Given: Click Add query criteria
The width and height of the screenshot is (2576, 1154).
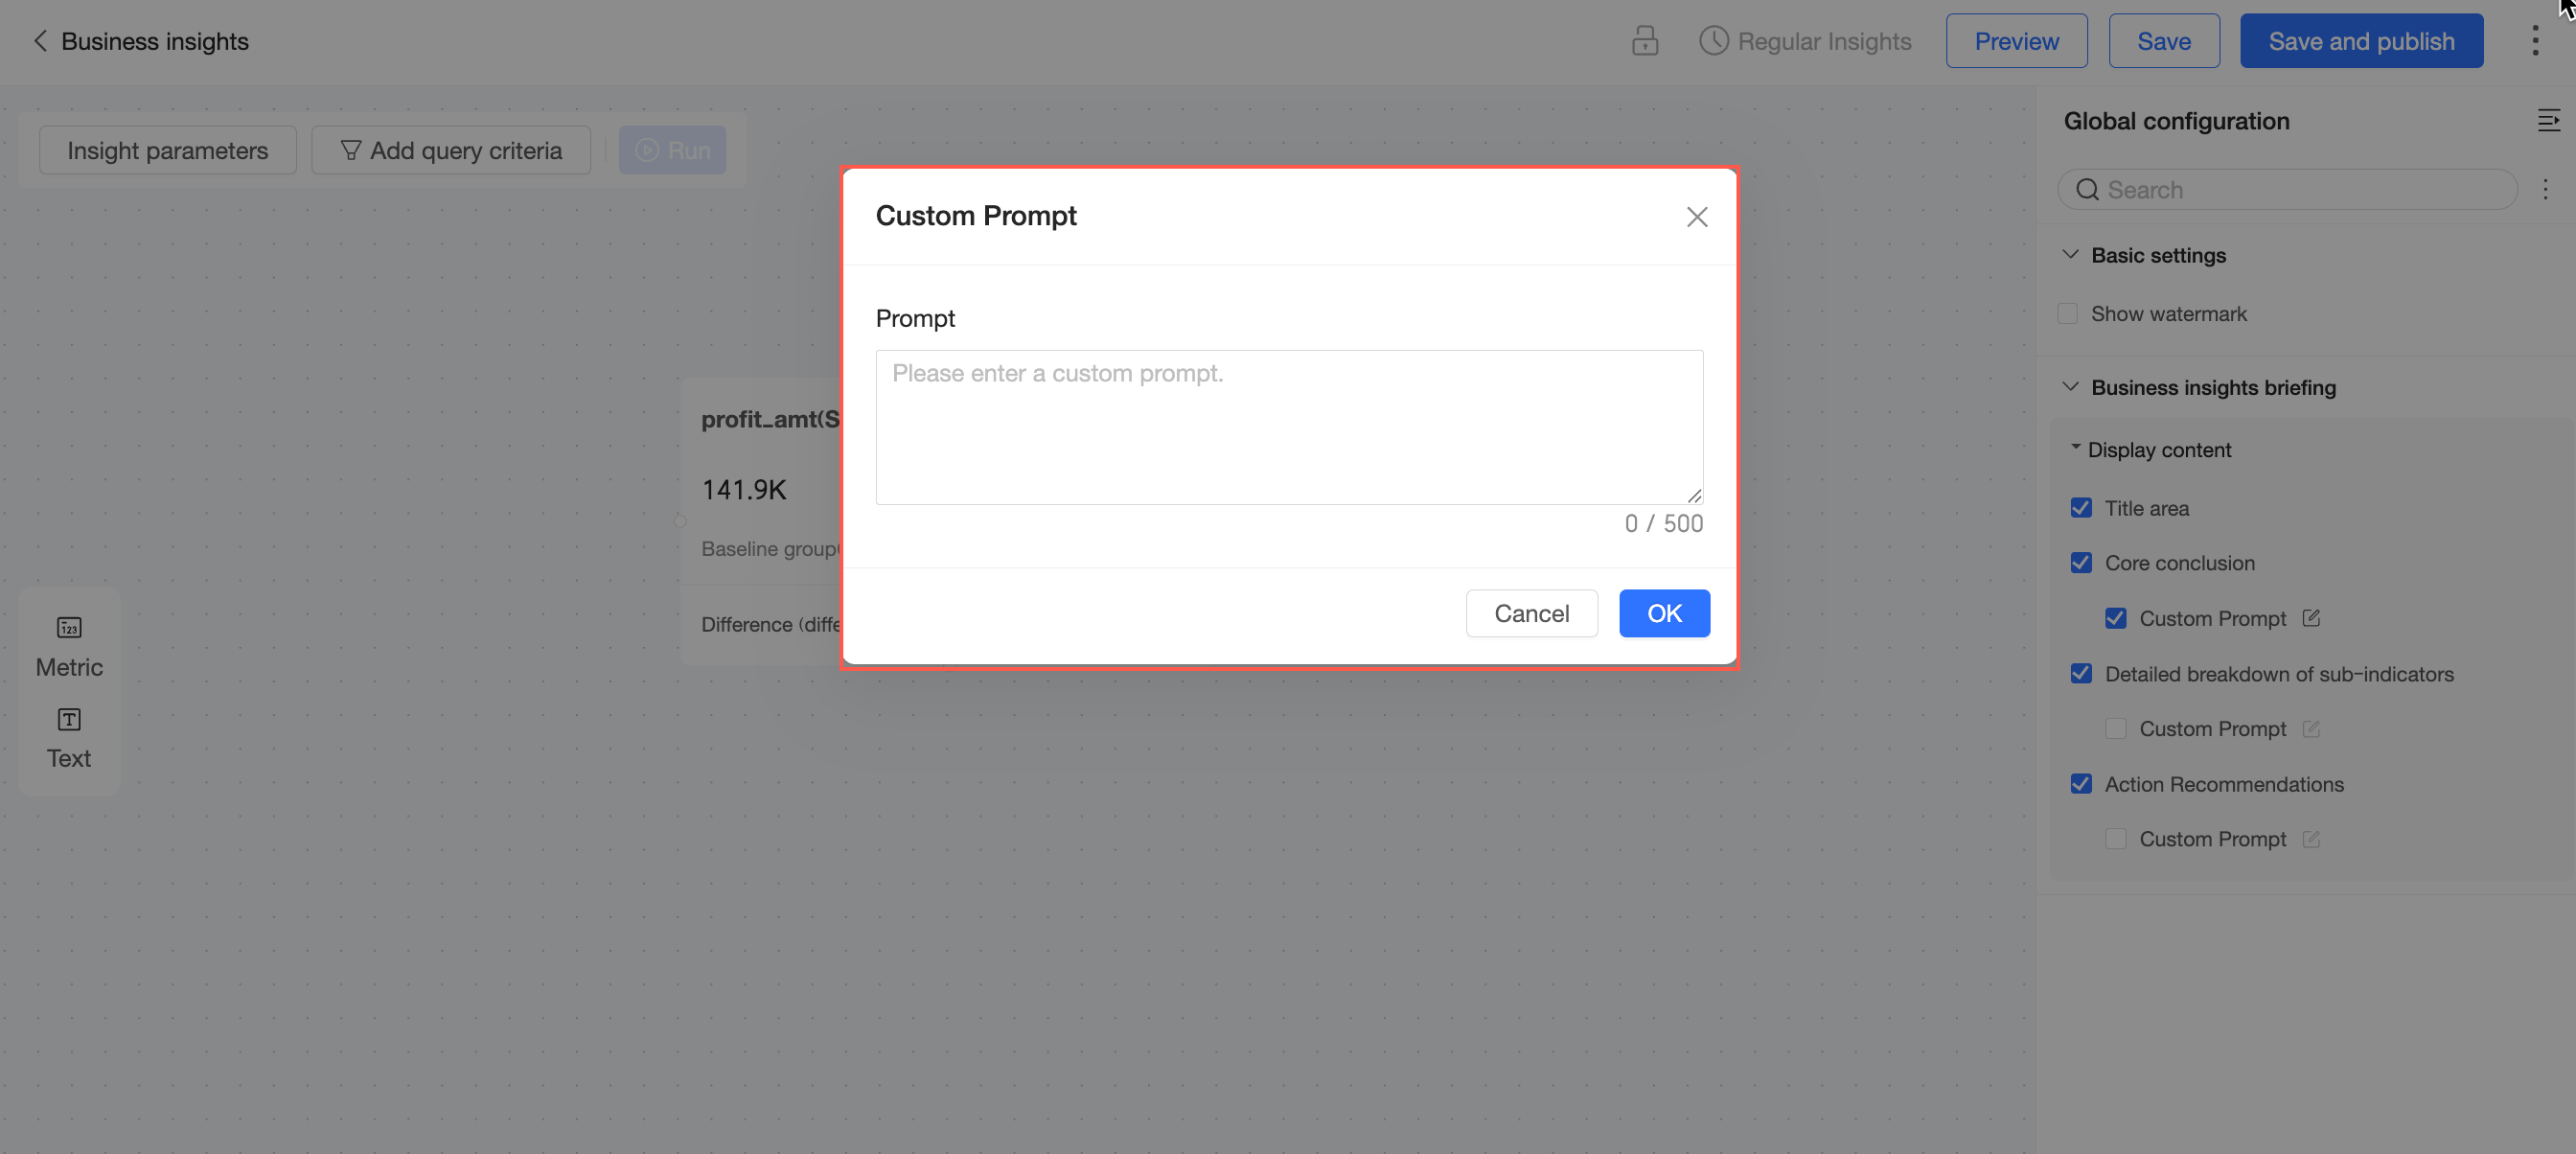Looking at the screenshot, I should tap(451, 150).
